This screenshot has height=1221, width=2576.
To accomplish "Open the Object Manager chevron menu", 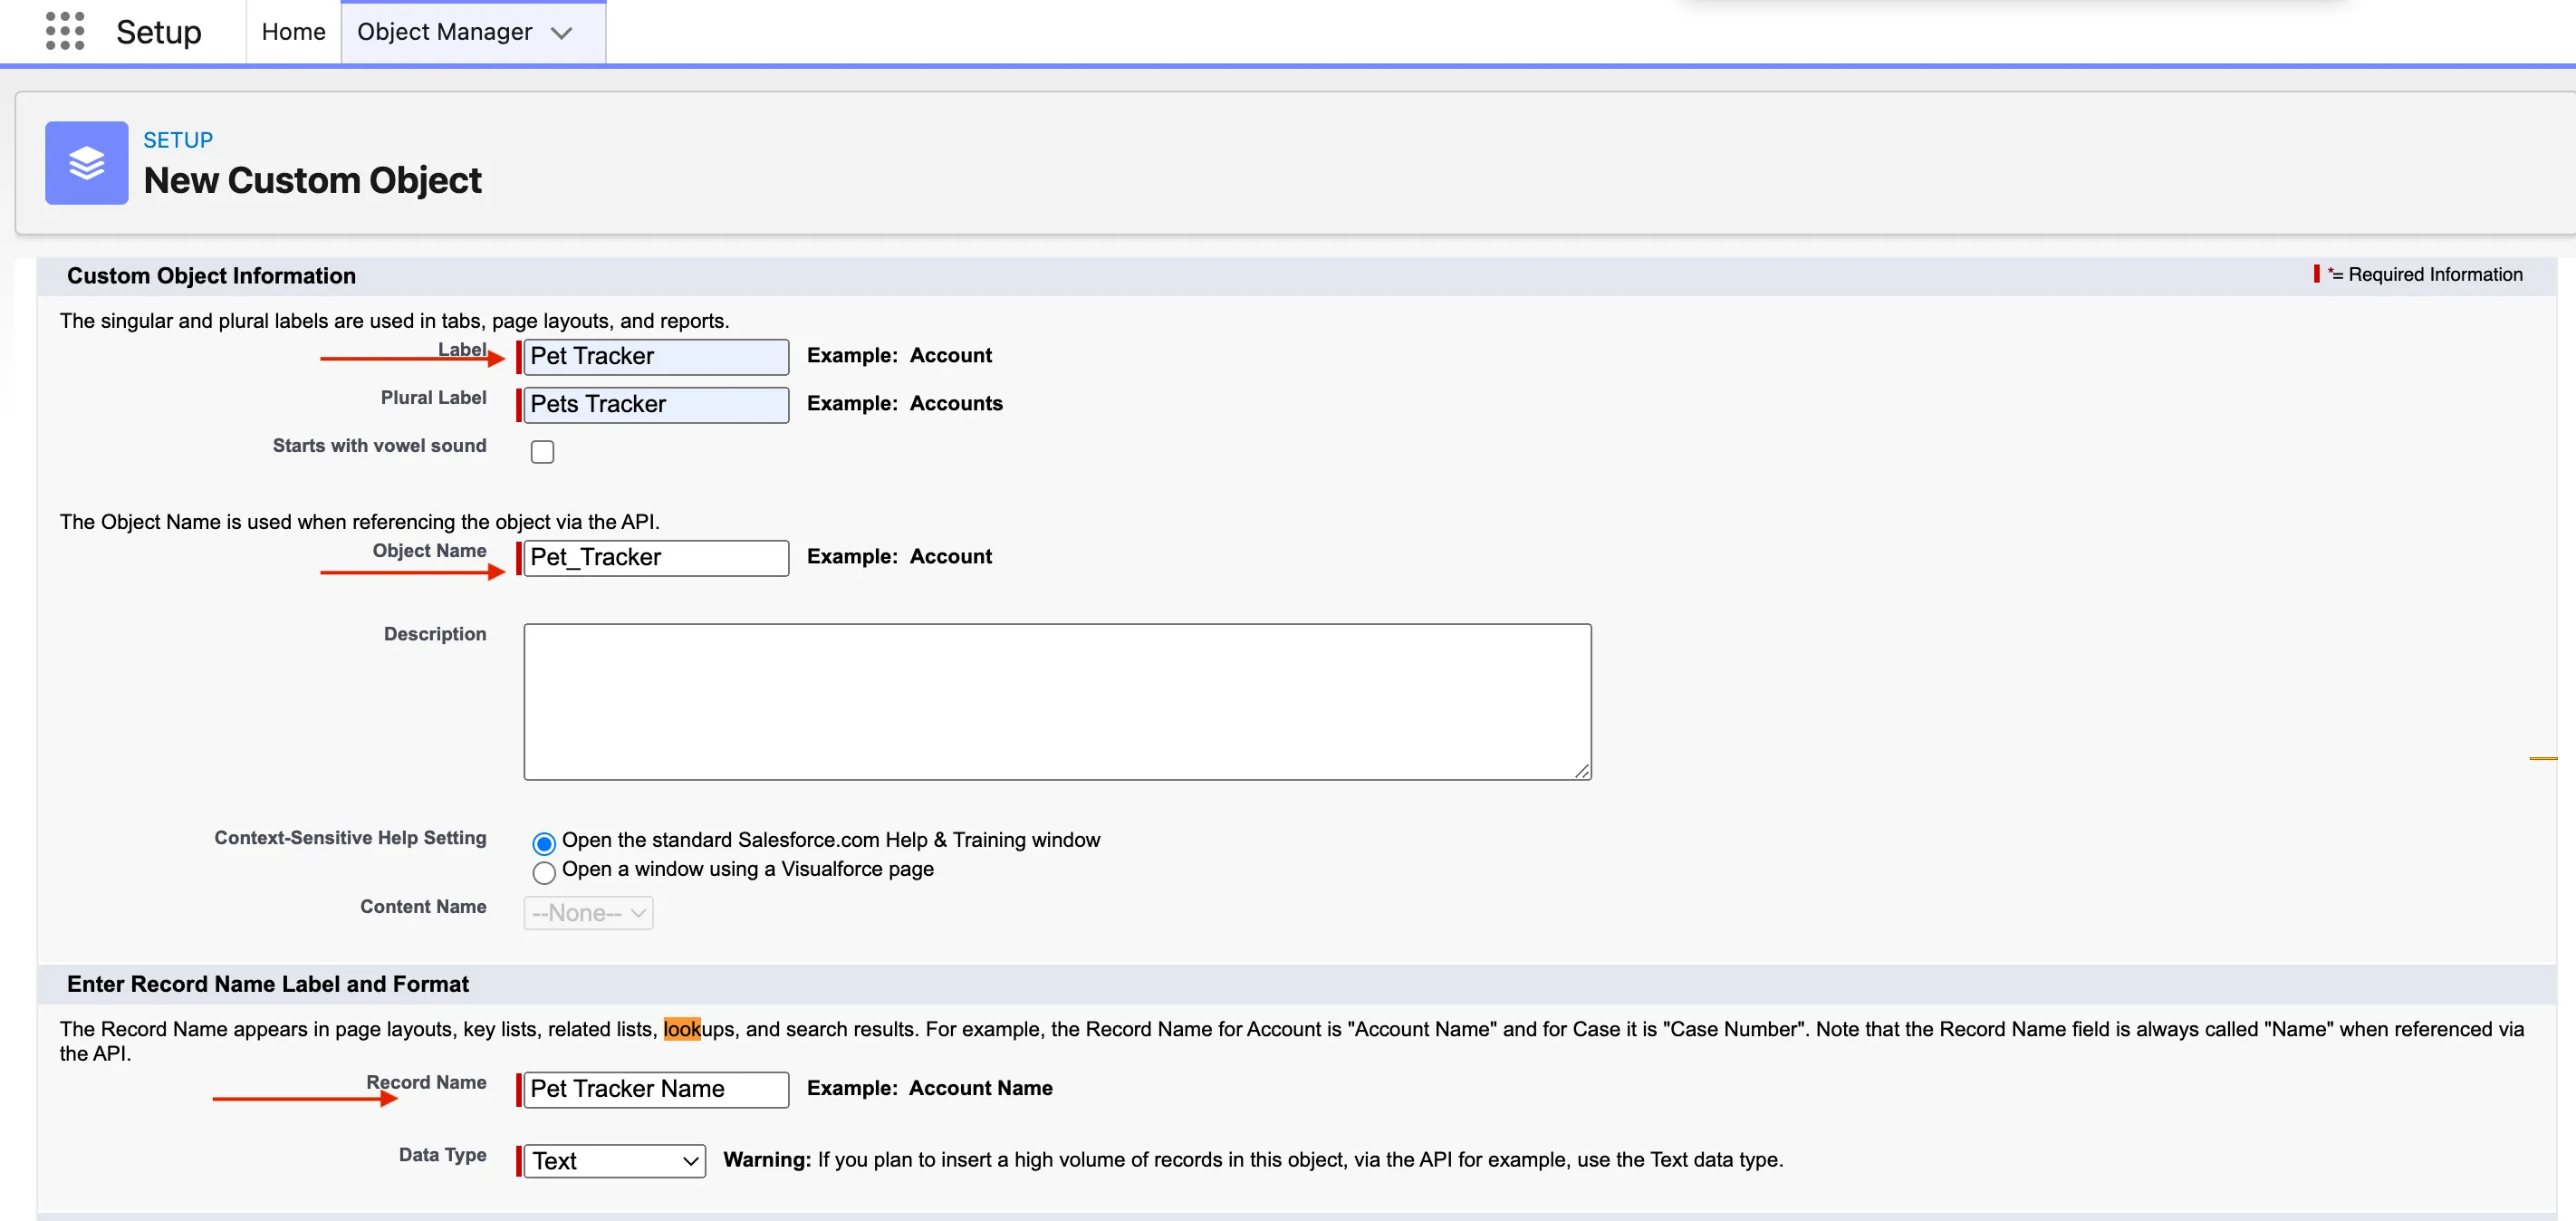I will (x=562, y=33).
